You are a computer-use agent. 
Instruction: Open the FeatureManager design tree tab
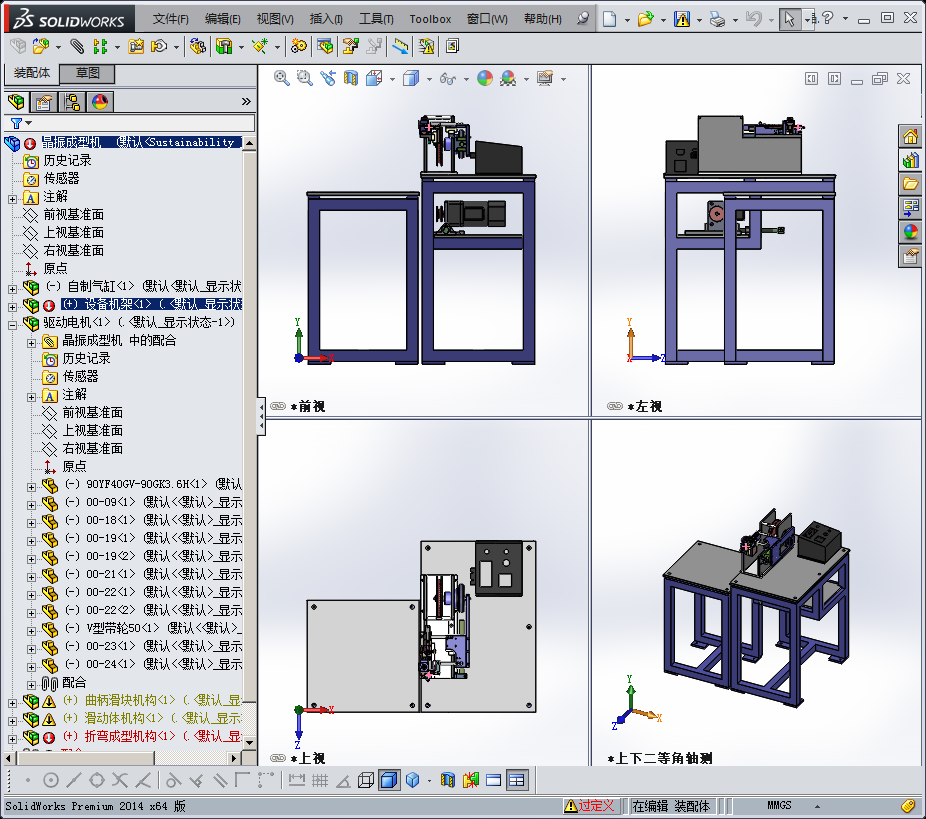16,102
